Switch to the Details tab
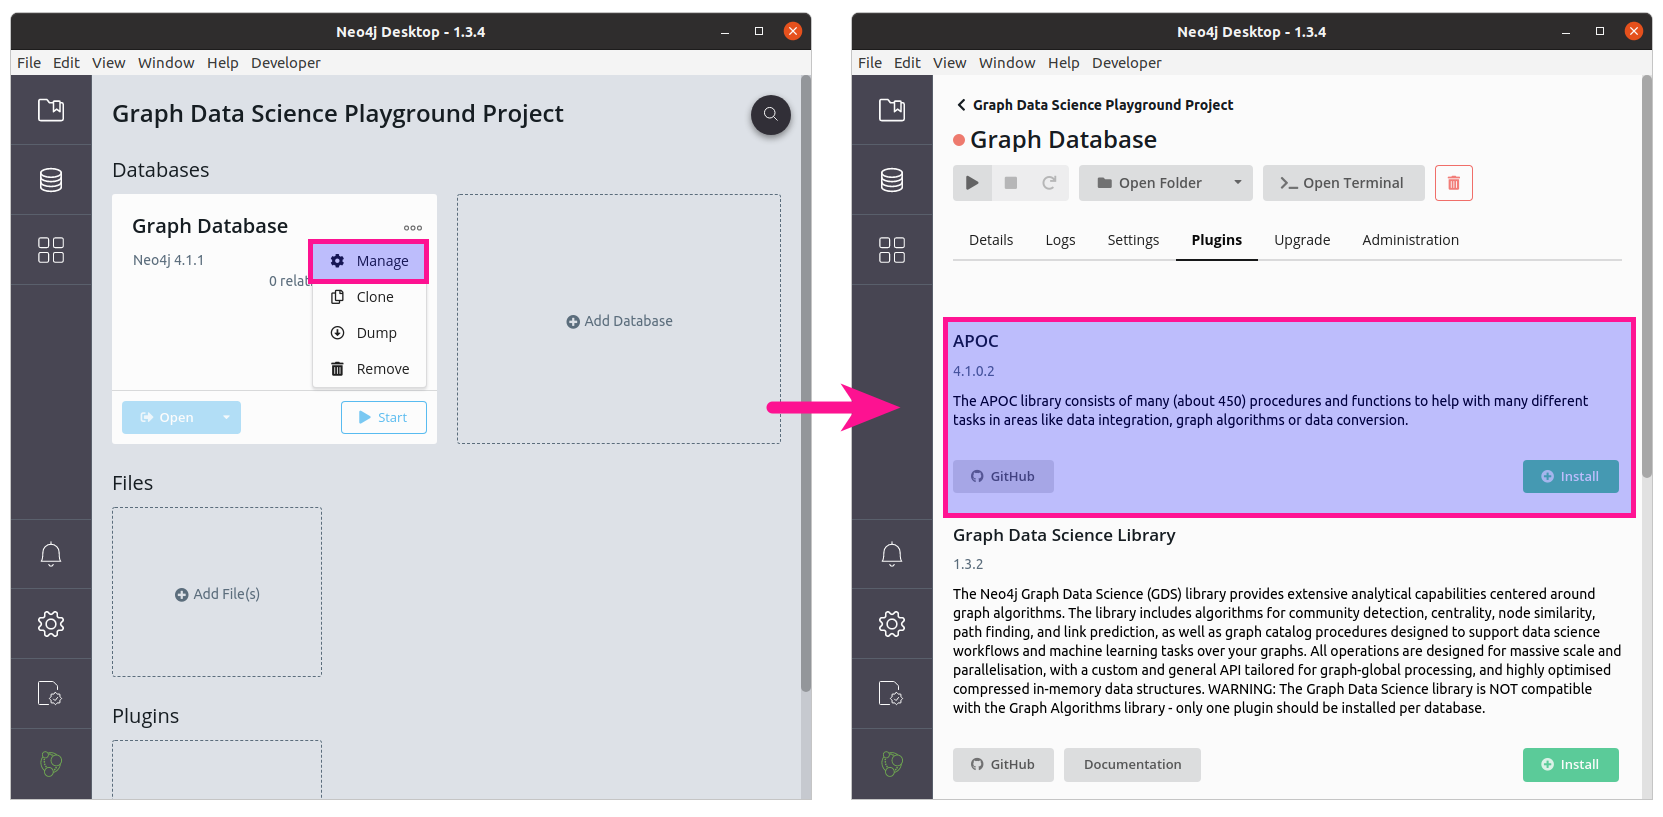This screenshot has height=817, width=1663. coord(991,240)
